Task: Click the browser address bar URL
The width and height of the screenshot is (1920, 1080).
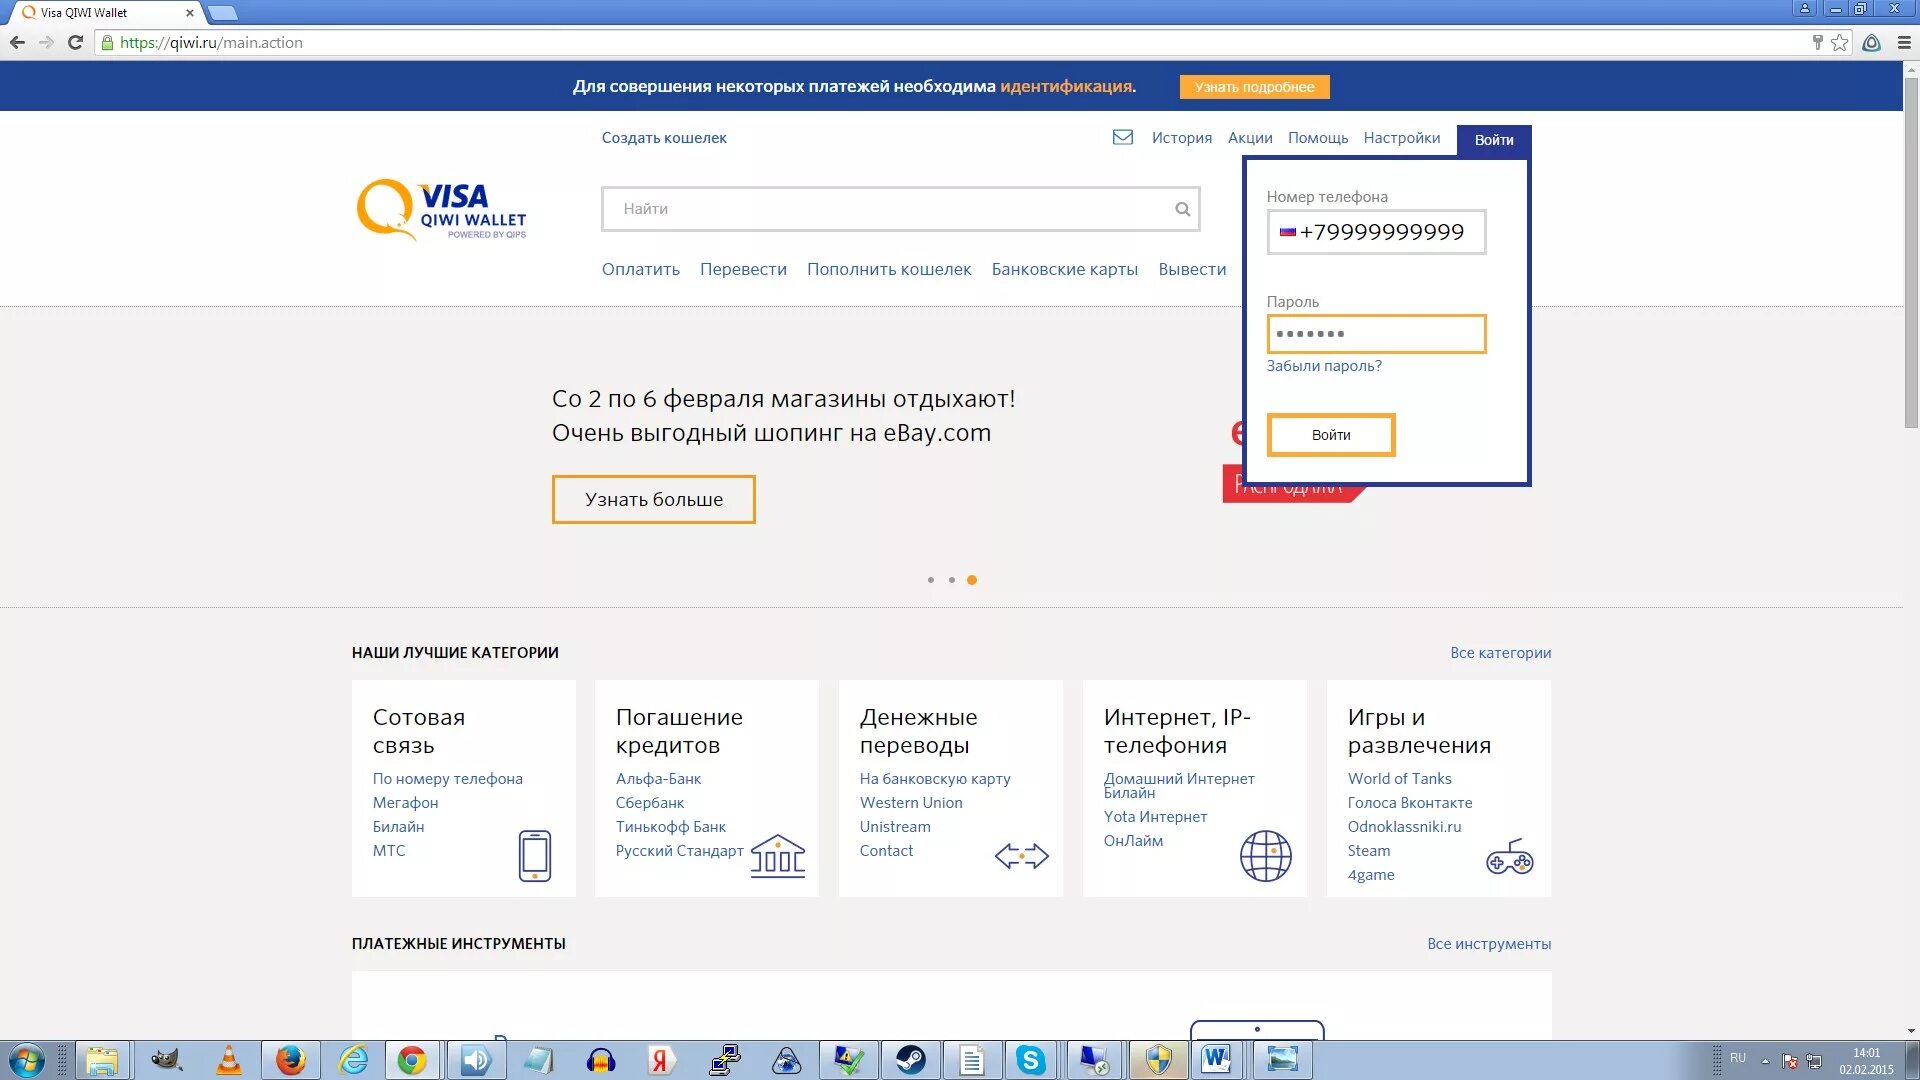Action: coord(211,42)
